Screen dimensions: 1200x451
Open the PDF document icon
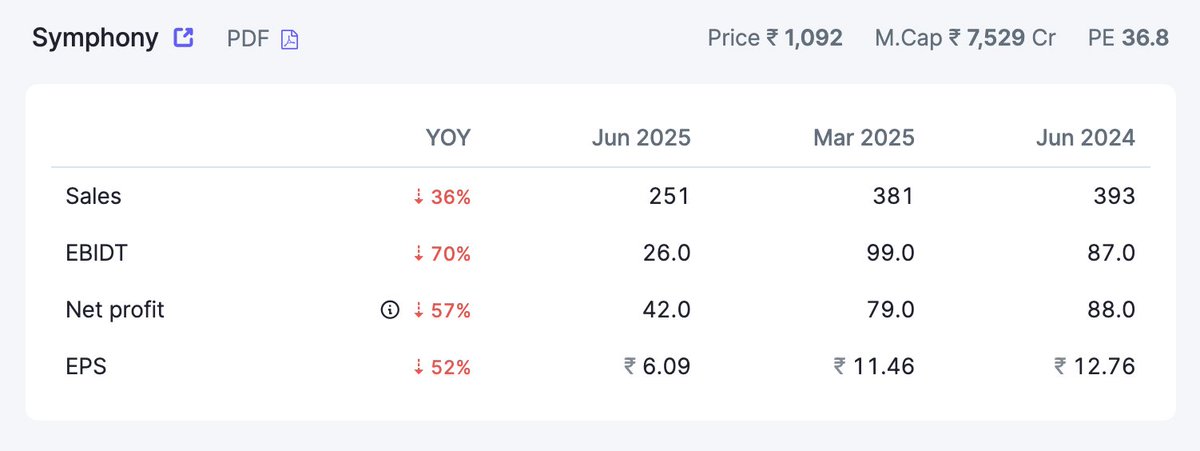pyautogui.click(x=290, y=40)
